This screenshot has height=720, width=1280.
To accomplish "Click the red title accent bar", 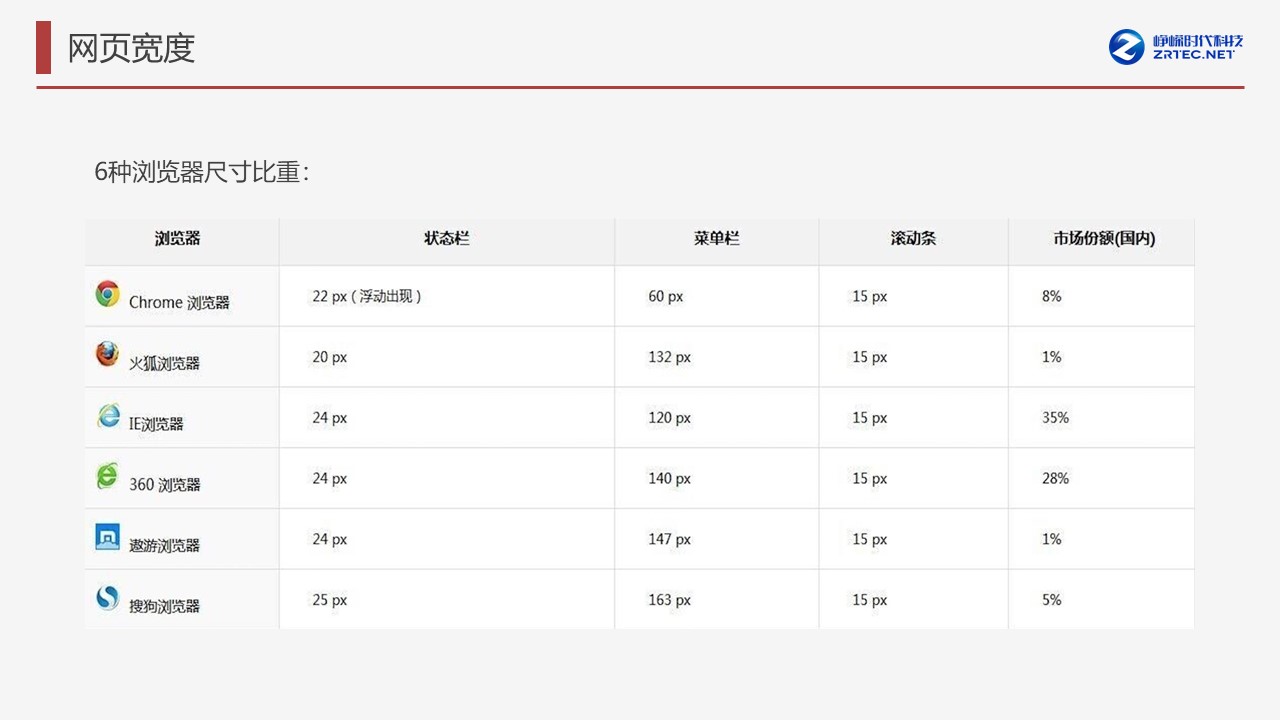I will tap(43, 47).
